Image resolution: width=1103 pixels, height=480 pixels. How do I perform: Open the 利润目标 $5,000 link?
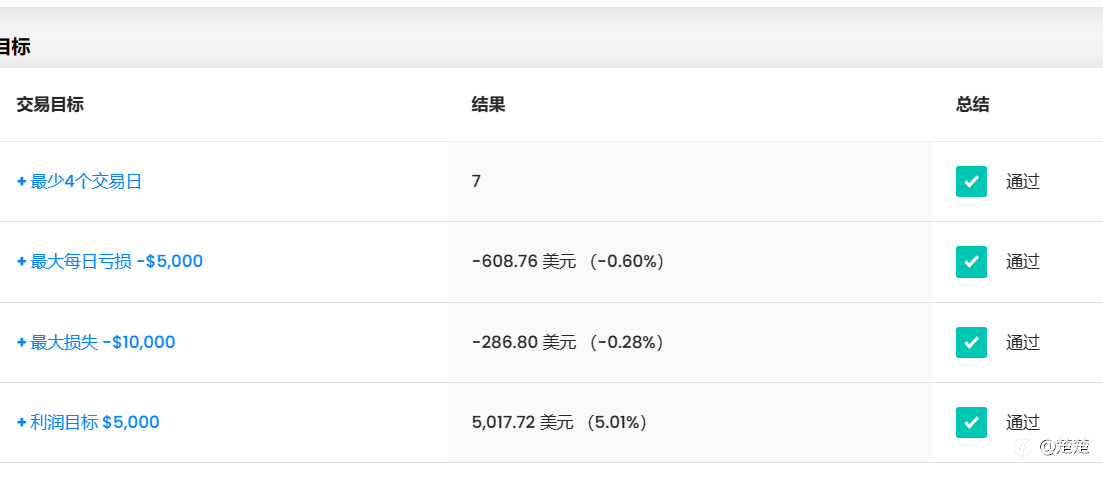click(95, 422)
